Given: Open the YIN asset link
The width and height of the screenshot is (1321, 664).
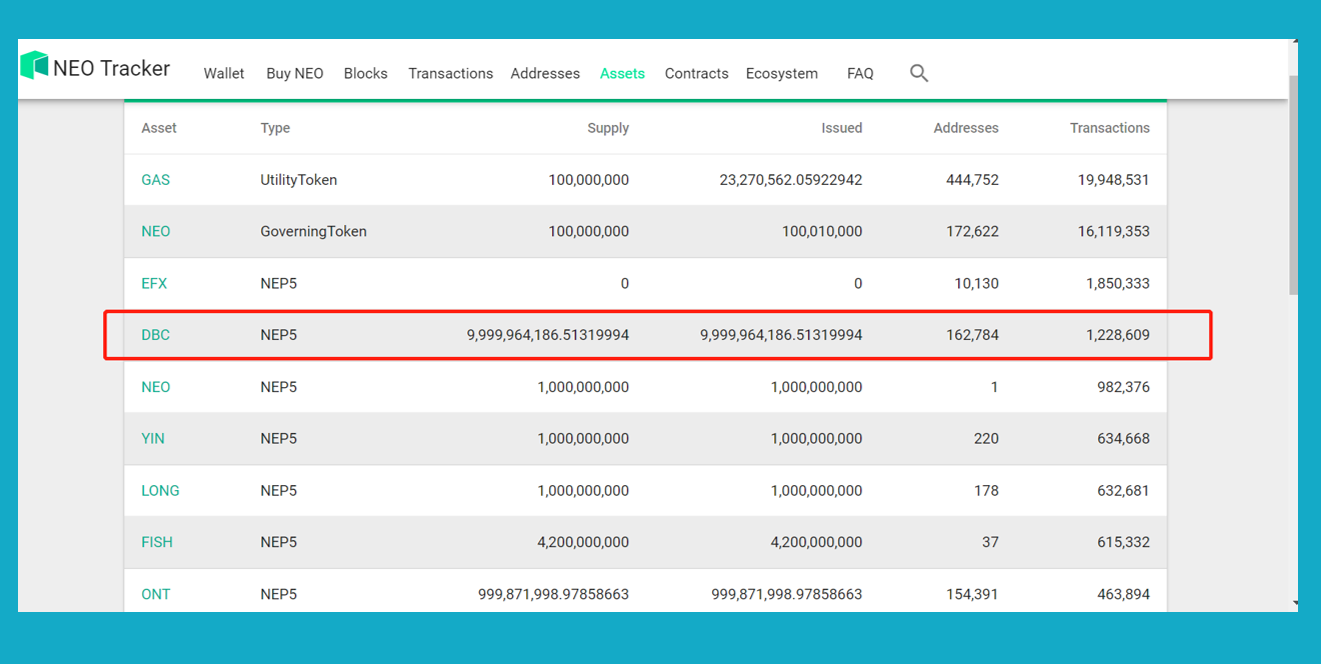Looking at the screenshot, I should click(x=153, y=439).
